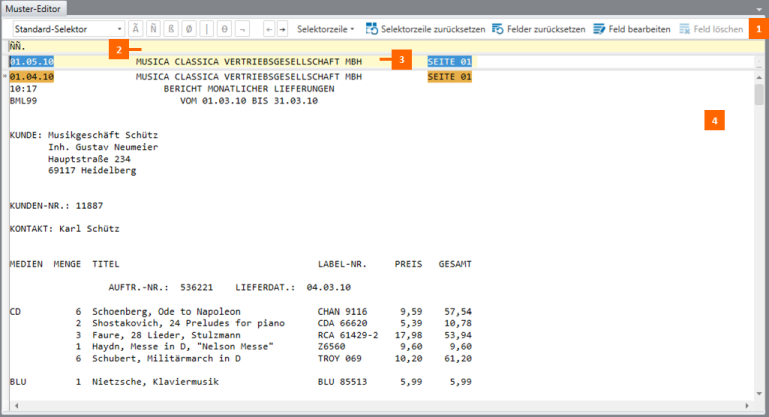
Task: Click the Ã alphabetic selector icon
Action: tap(137, 29)
